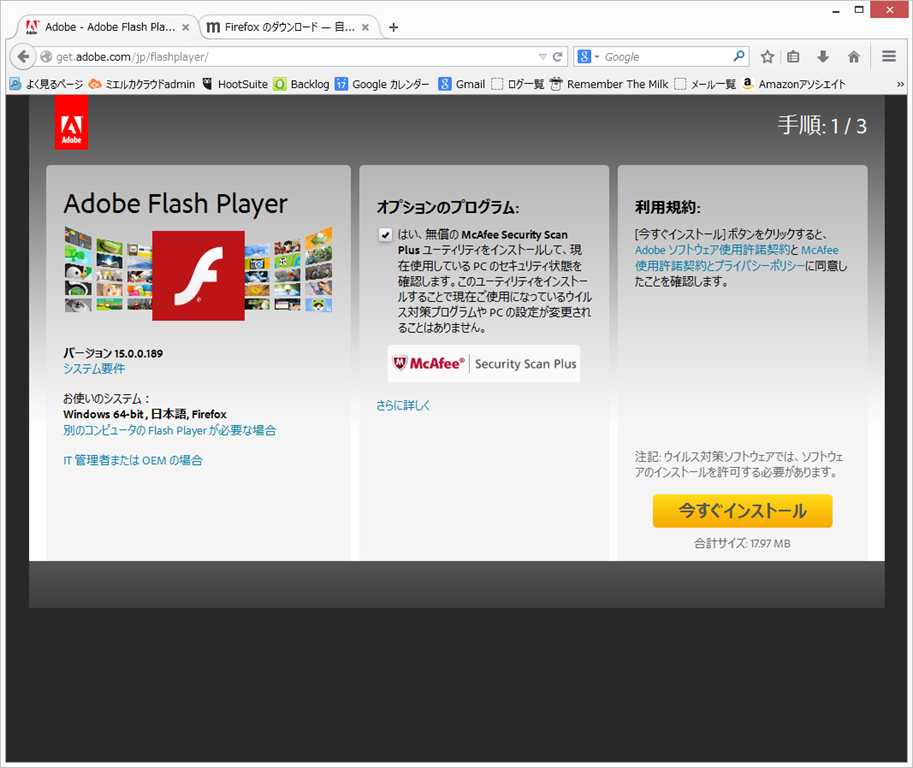This screenshot has height=768, width=913.
Task: Click the 合計サイズ: 17.97 MB text
Action: point(742,543)
